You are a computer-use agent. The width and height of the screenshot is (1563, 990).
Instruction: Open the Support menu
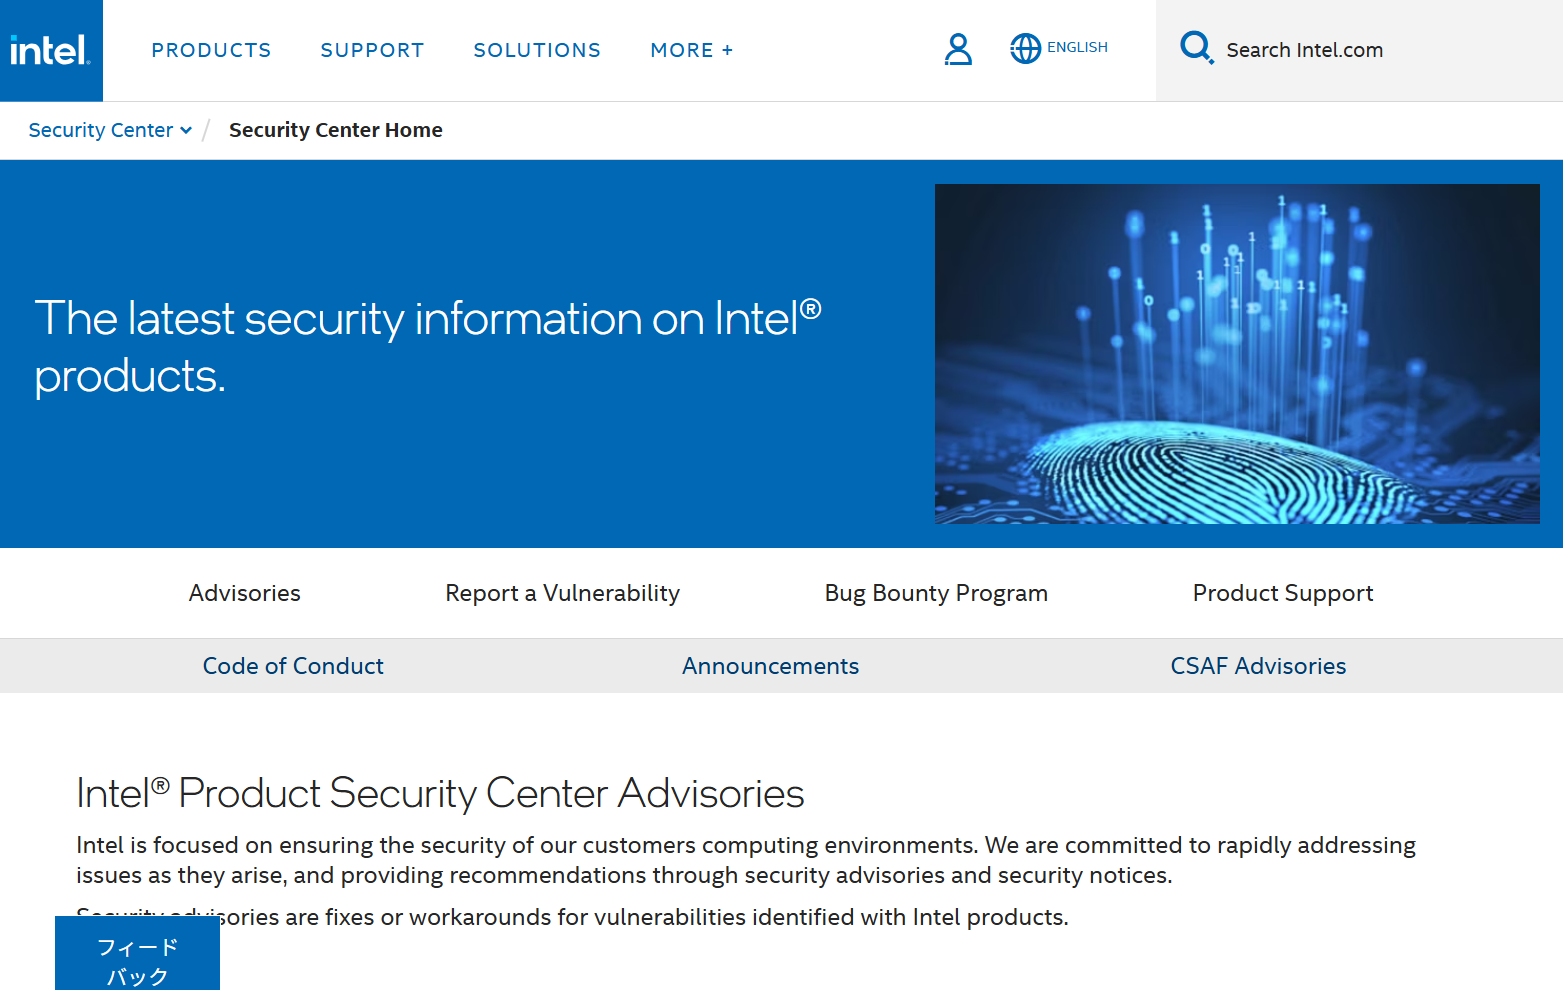372,50
